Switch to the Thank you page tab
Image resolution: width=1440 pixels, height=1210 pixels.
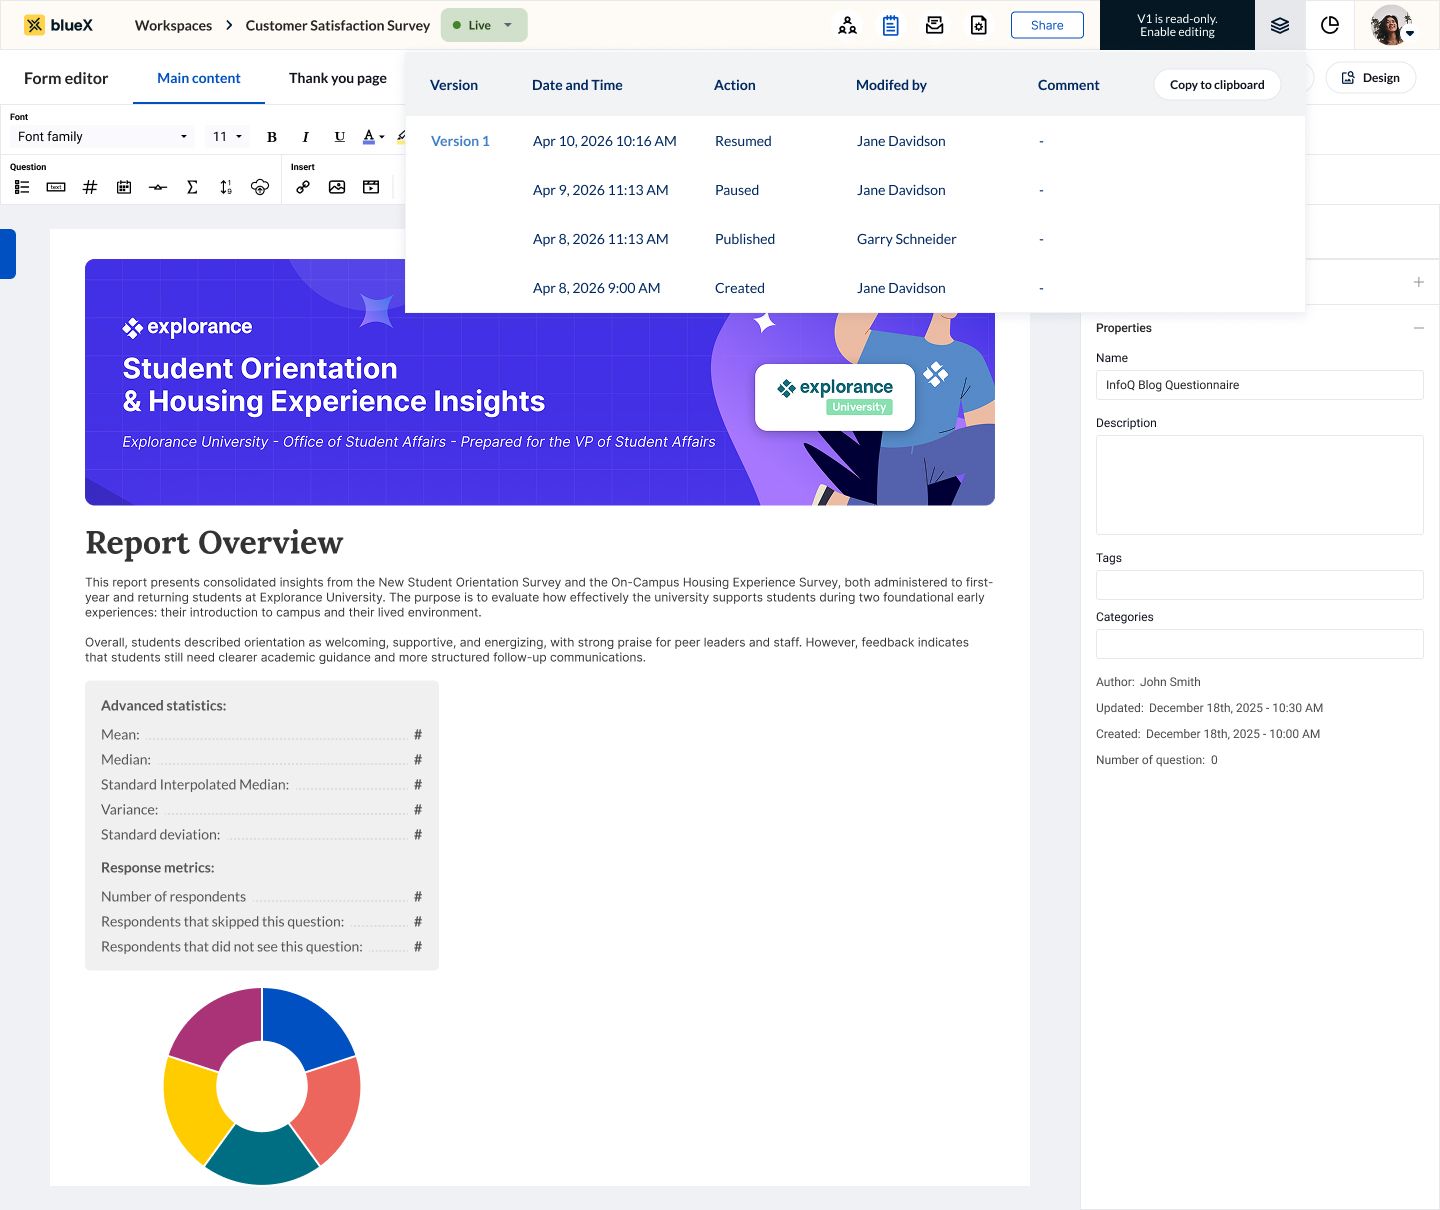pos(338,78)
